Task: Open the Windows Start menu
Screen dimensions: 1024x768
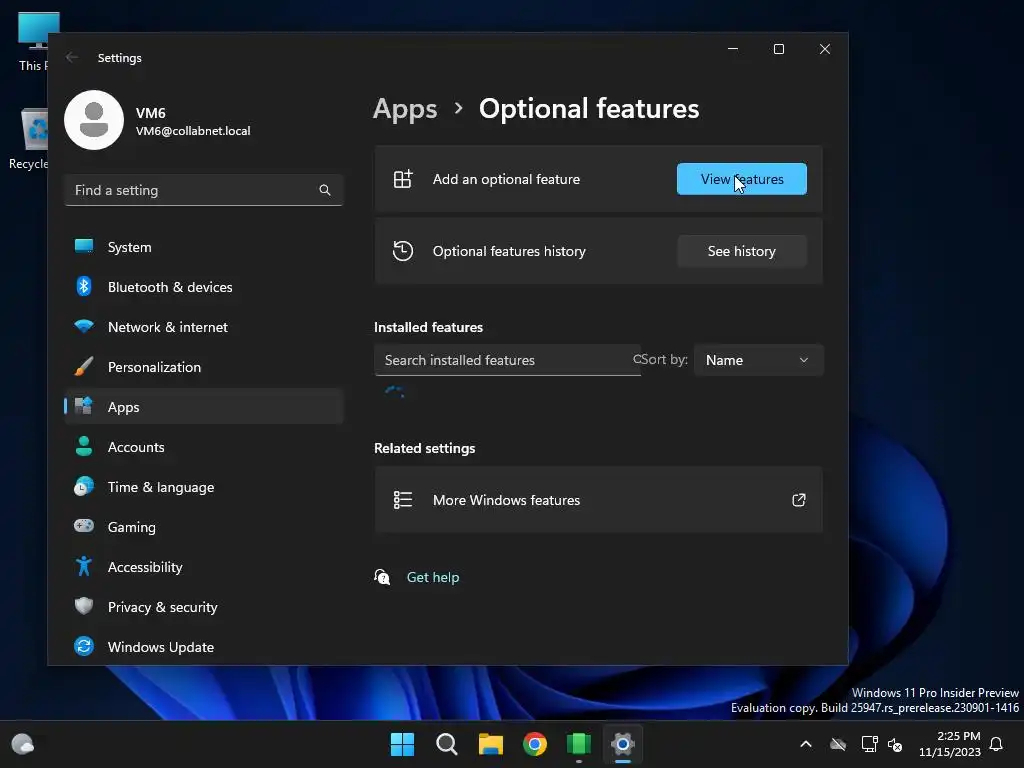Action: coord(402,744)
